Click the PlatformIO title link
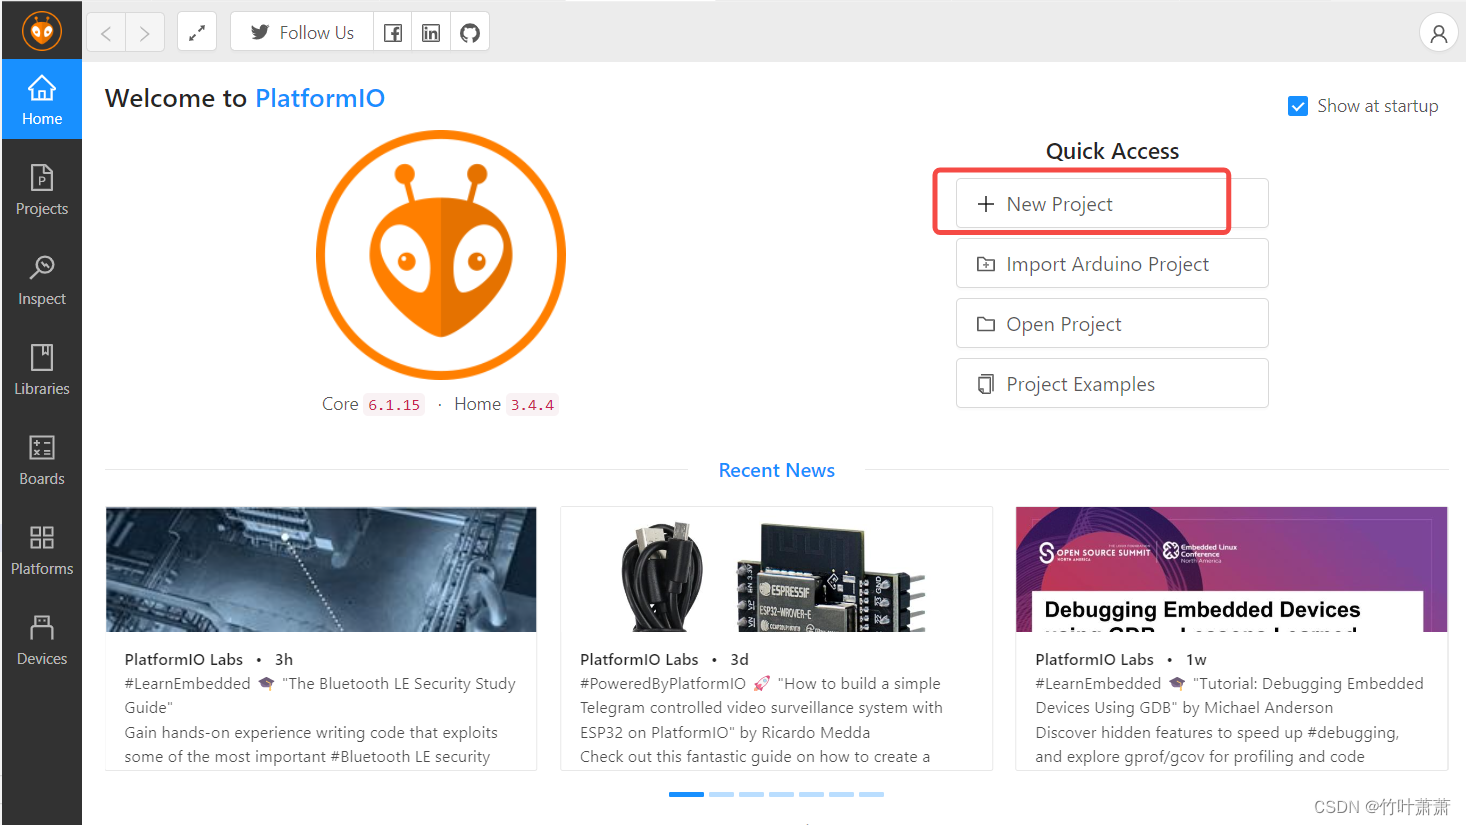 click(320, 98)
